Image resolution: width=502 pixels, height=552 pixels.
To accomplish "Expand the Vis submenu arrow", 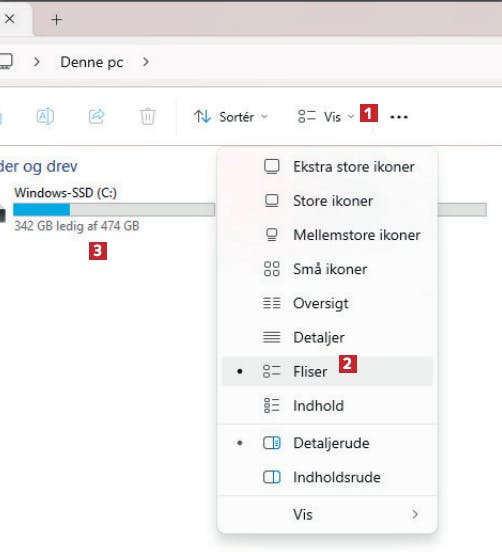I will coord(415,514).
